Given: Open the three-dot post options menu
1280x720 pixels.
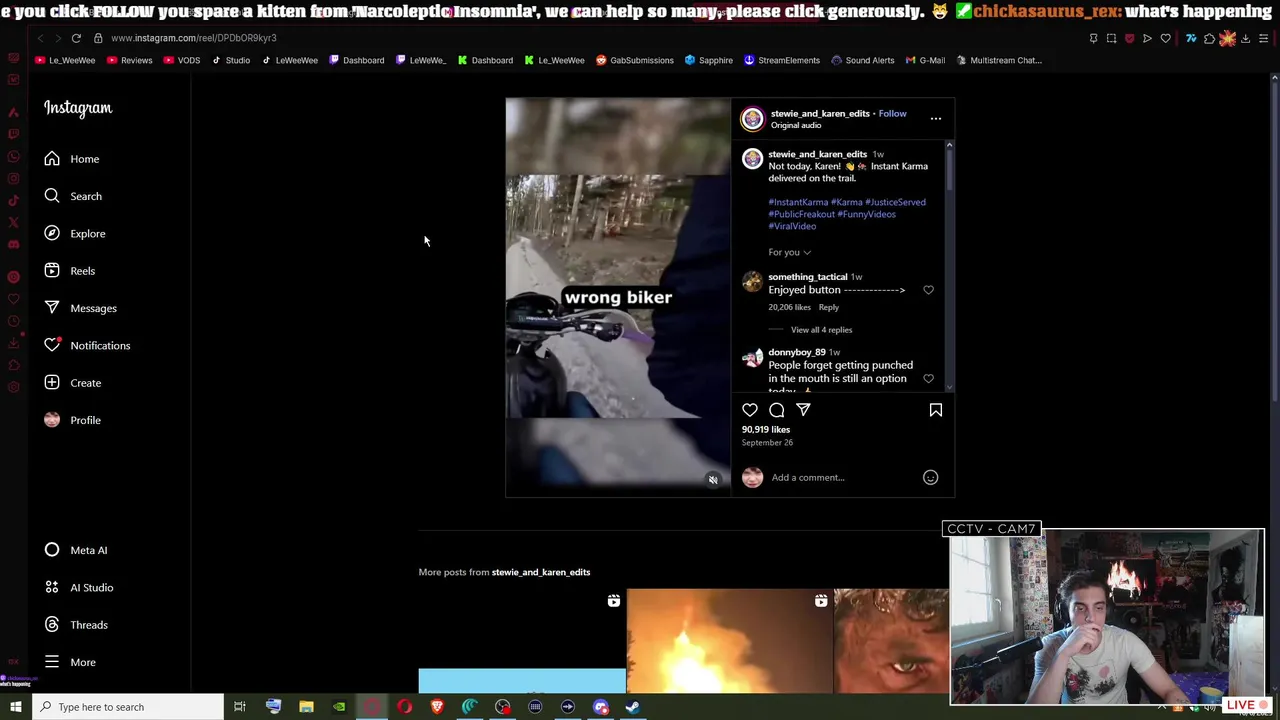Looking at the screenshot, I should 936,118.
